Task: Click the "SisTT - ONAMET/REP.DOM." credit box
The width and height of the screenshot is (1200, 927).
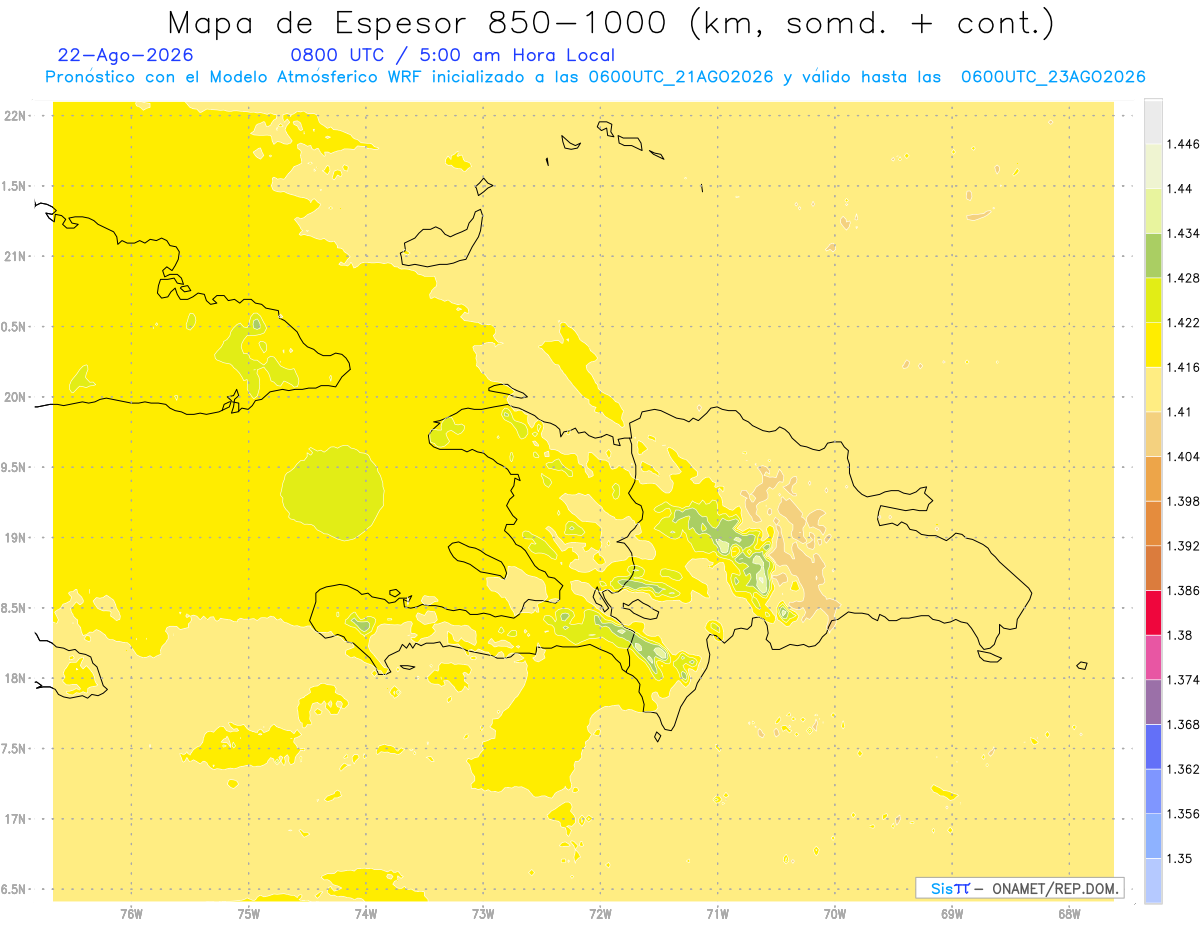Action: (1019, 888)
